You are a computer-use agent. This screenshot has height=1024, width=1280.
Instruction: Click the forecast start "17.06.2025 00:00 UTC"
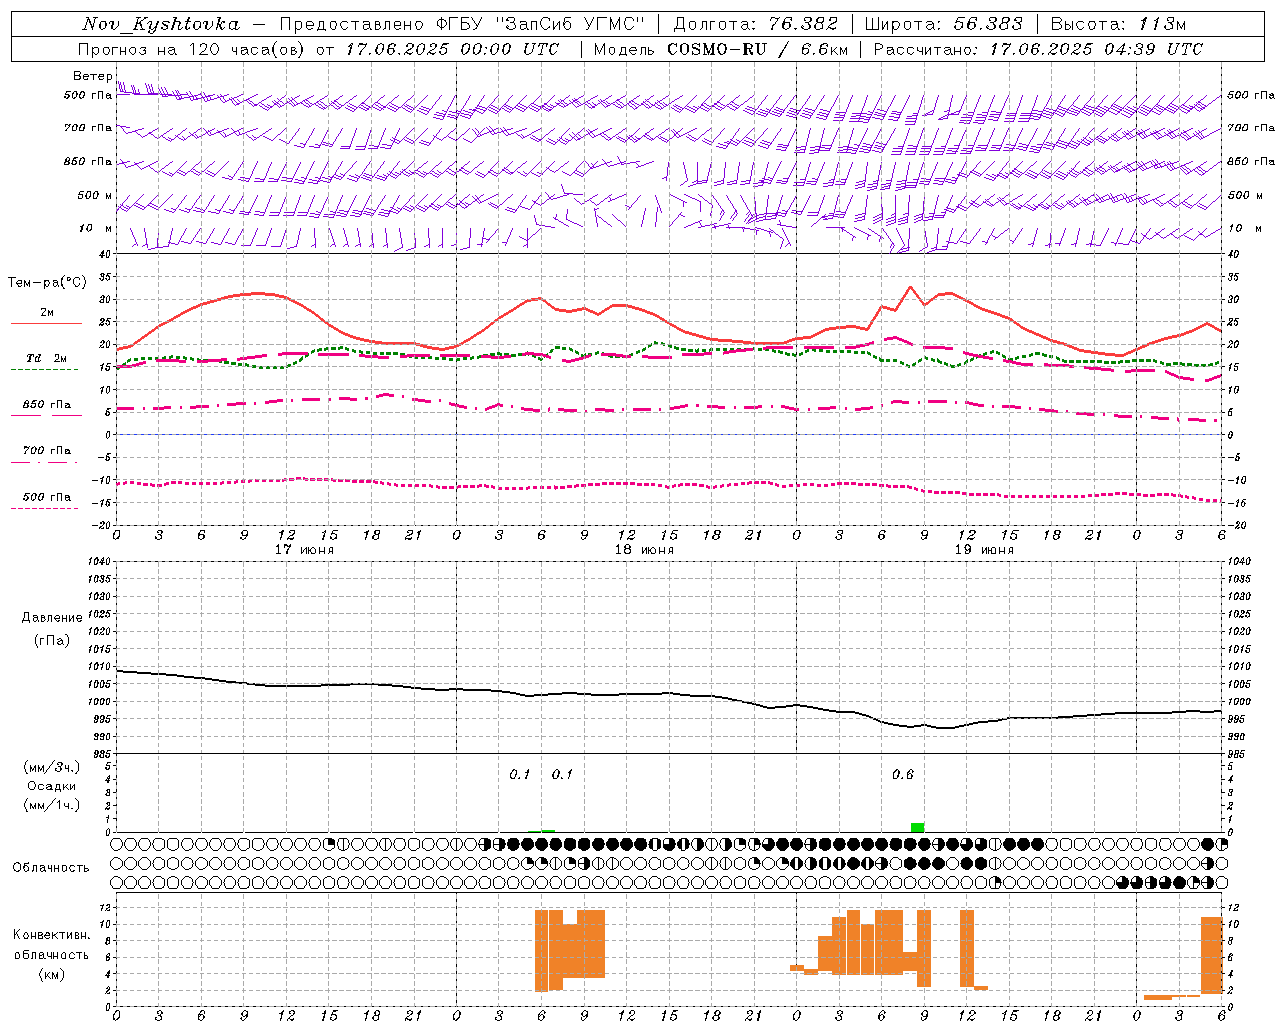tap(452, 49)
